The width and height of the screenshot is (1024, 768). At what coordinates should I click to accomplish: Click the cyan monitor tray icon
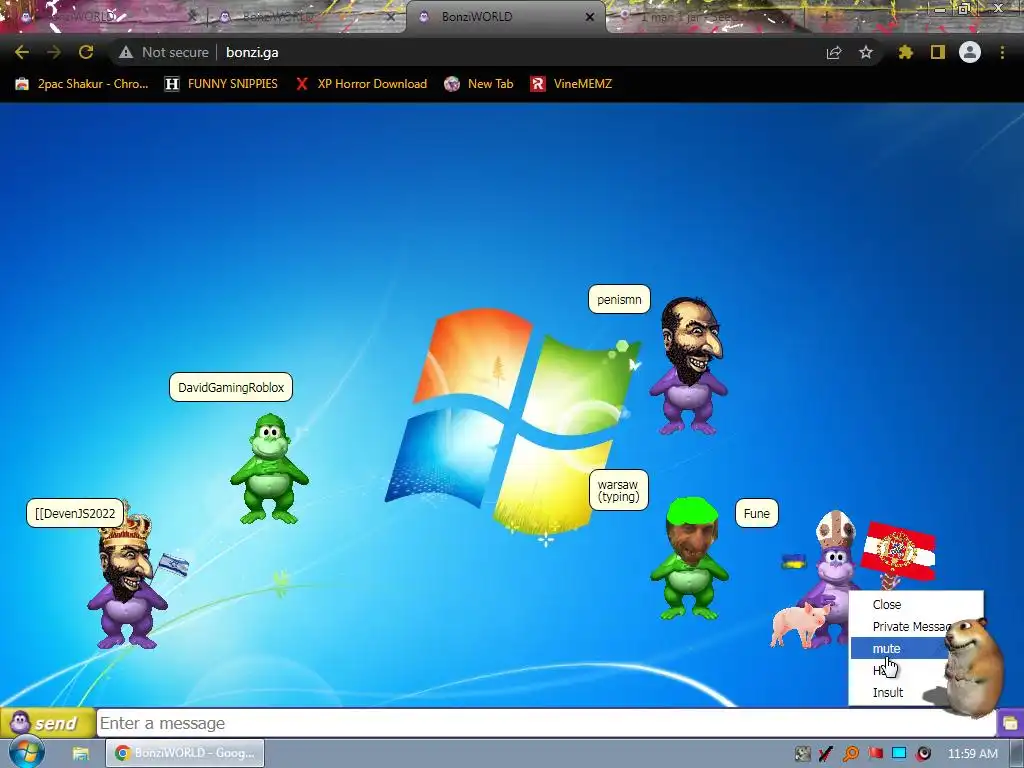(899, 754)
